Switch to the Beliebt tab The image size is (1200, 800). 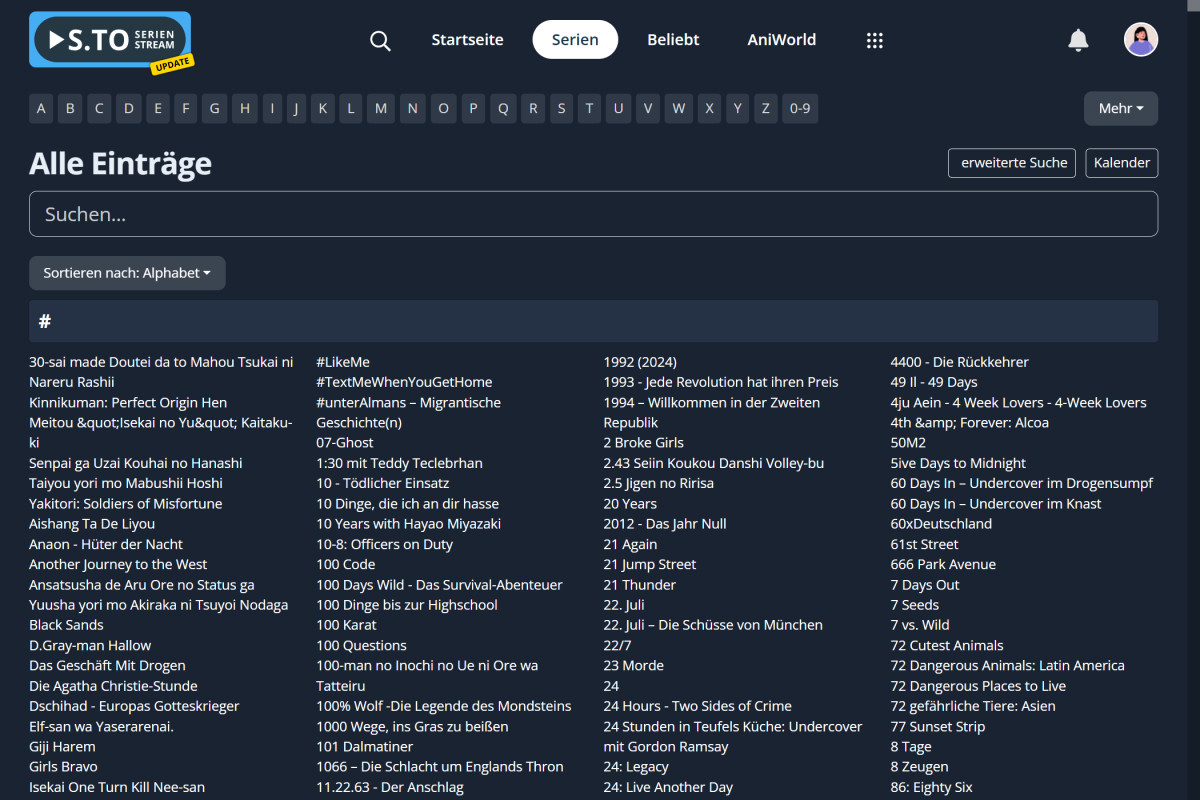pos(673,40)
